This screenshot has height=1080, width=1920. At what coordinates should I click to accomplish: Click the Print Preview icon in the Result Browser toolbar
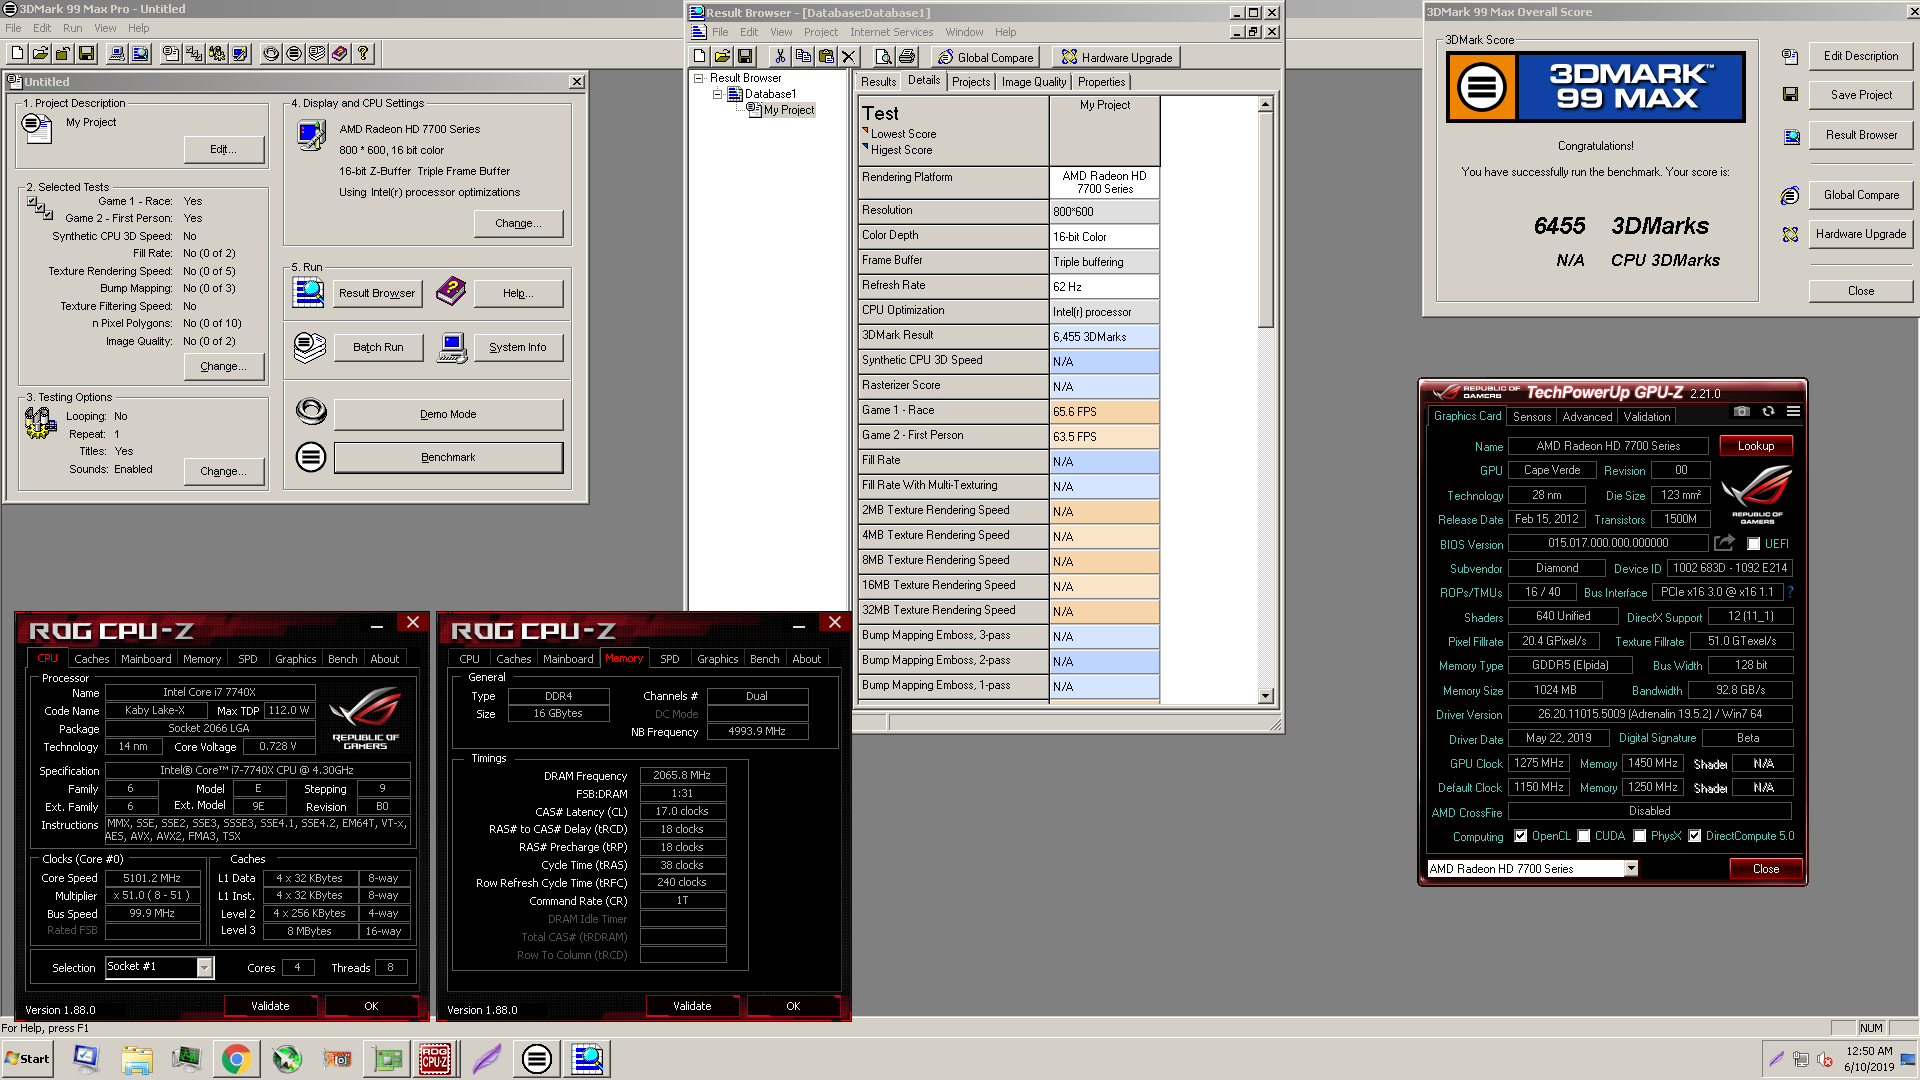click(x=884, y=56)
